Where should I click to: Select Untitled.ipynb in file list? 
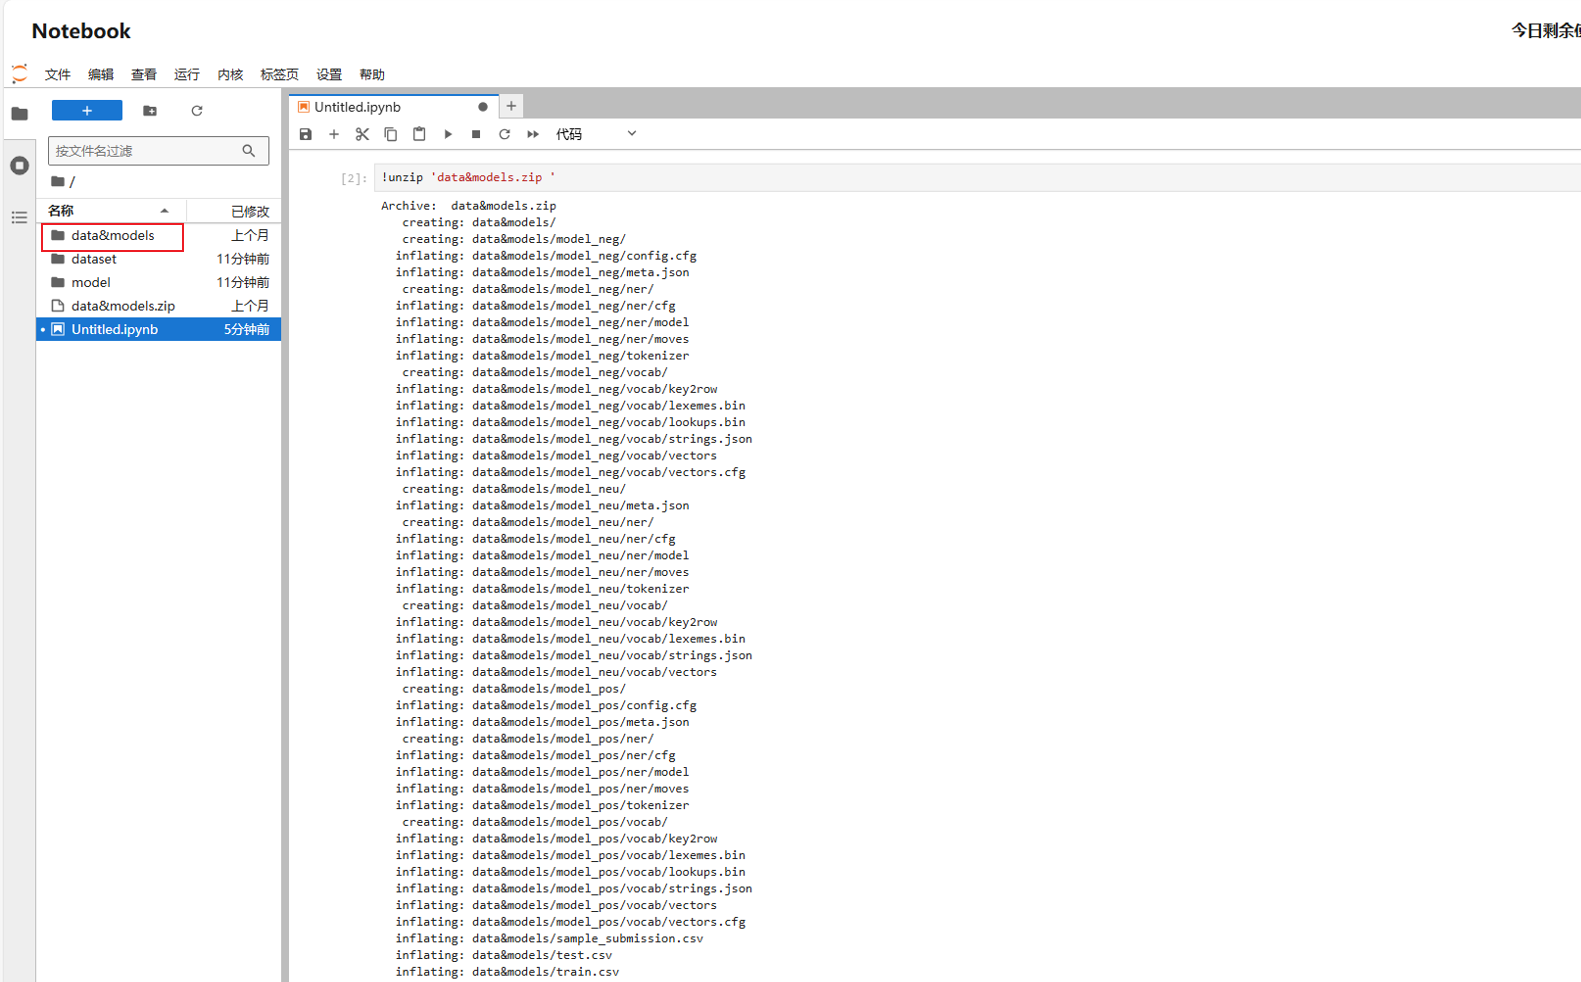click(x=158, y=329)
